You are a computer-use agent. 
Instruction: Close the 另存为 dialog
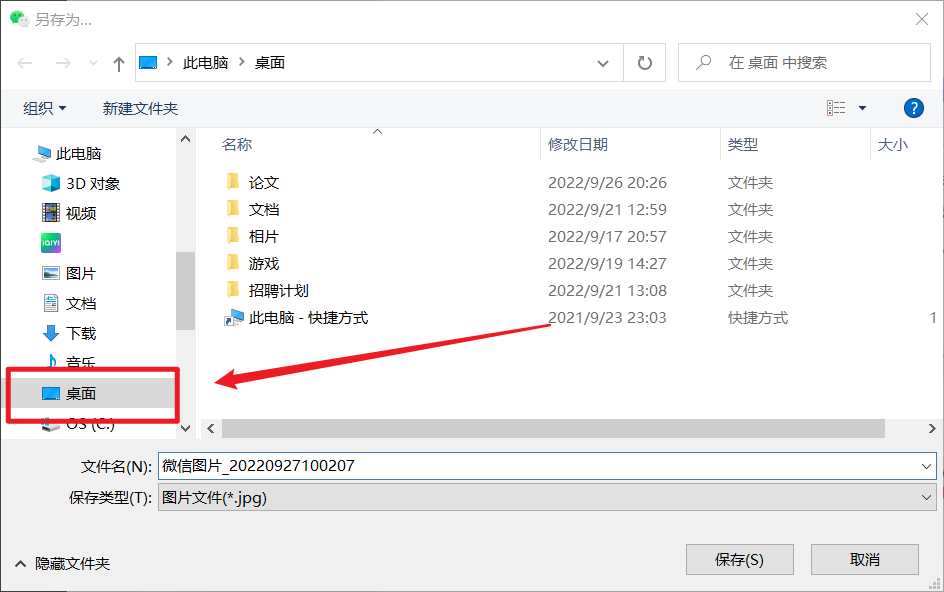click(x=921, y=19)
